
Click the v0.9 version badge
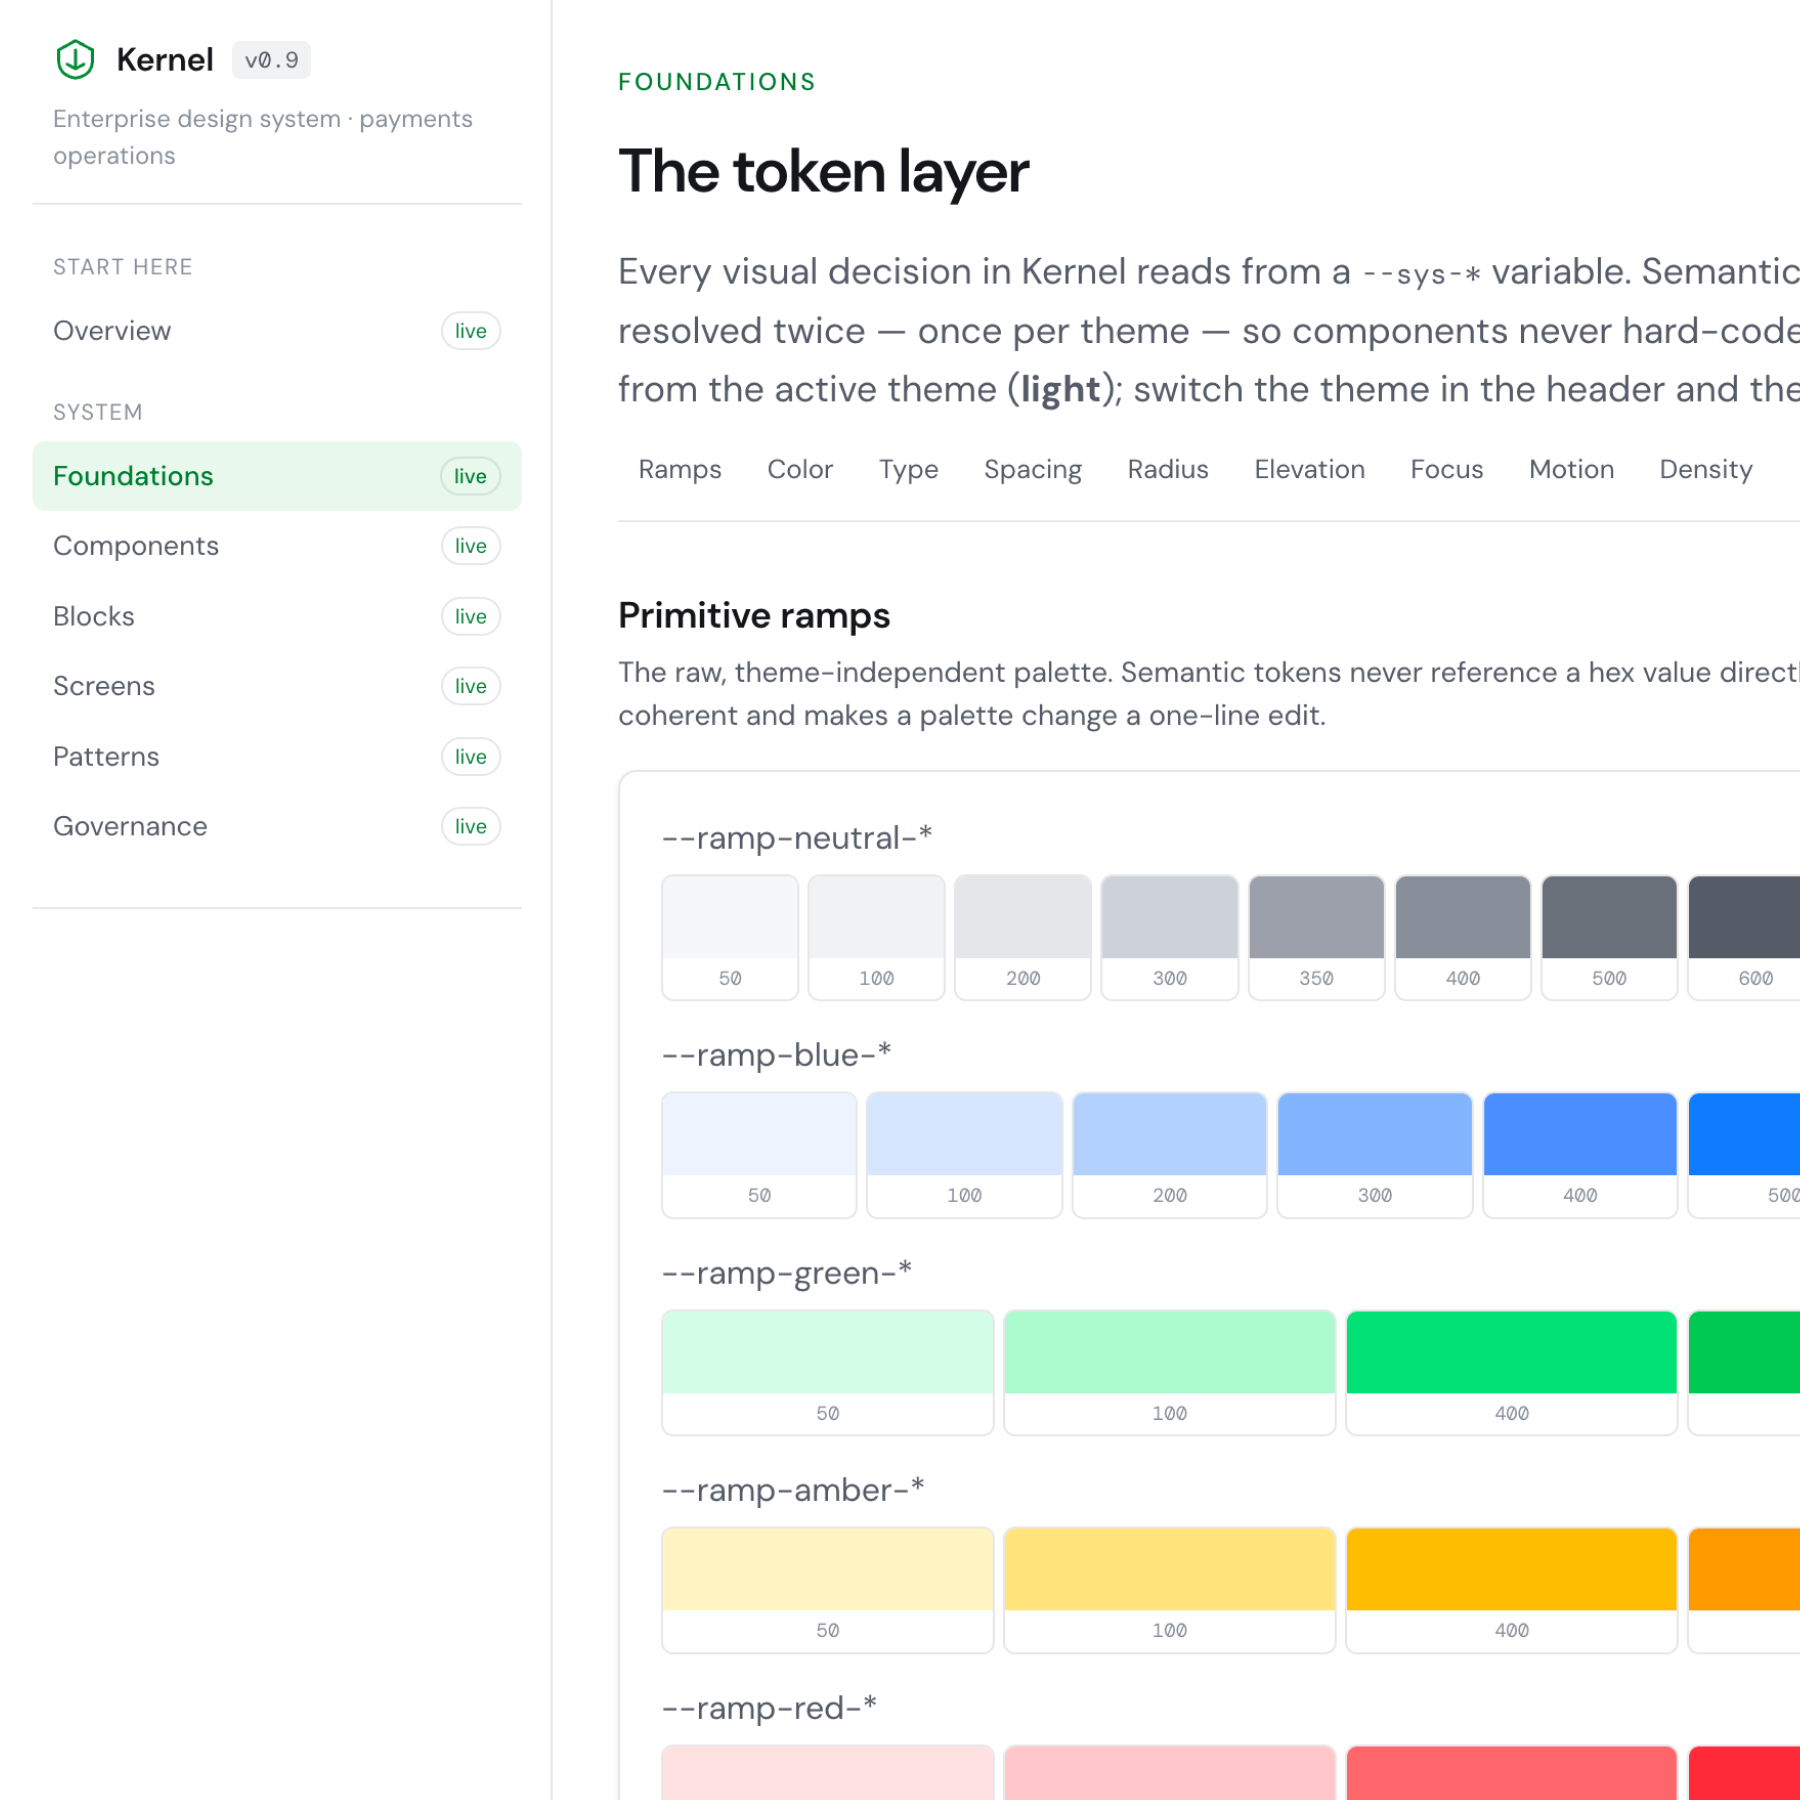(271, 60)
